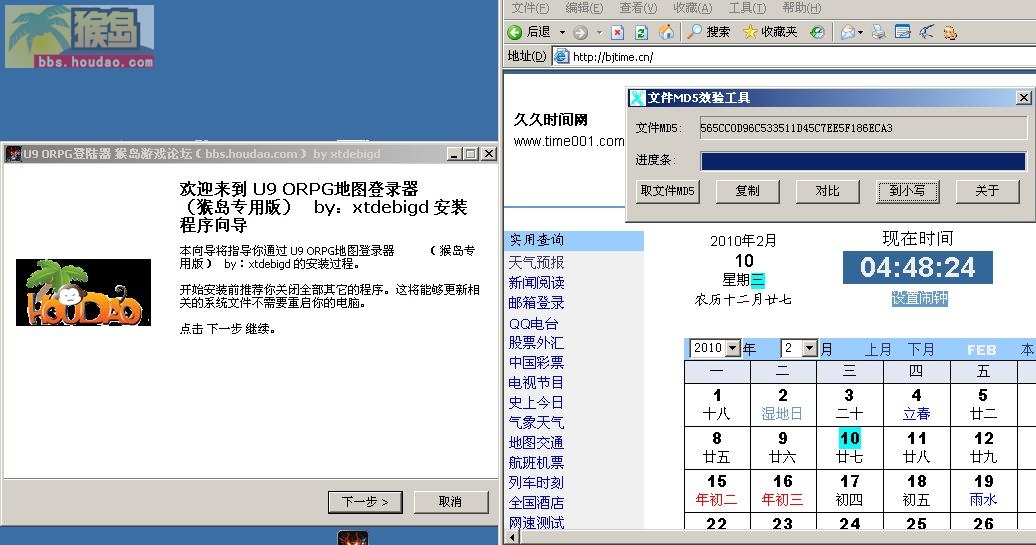Go to the home page via the house icon
The height and width of the screenshot is (545, 1036).
point(666,32)
